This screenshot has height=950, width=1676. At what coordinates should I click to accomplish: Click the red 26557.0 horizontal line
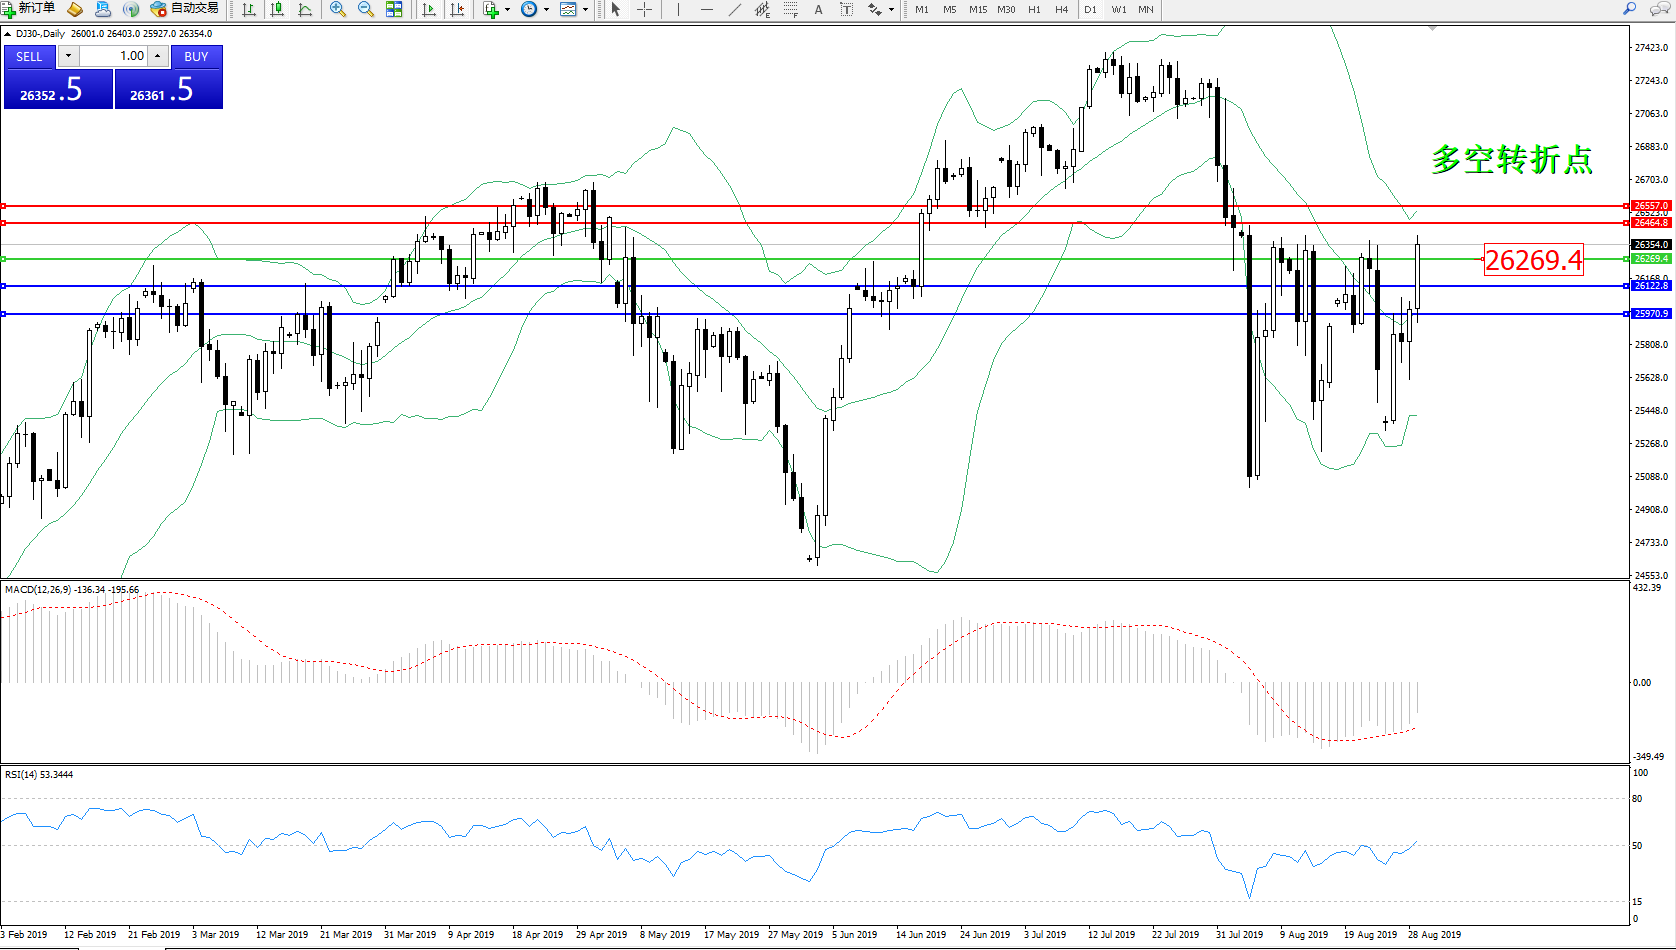[800, 206]
